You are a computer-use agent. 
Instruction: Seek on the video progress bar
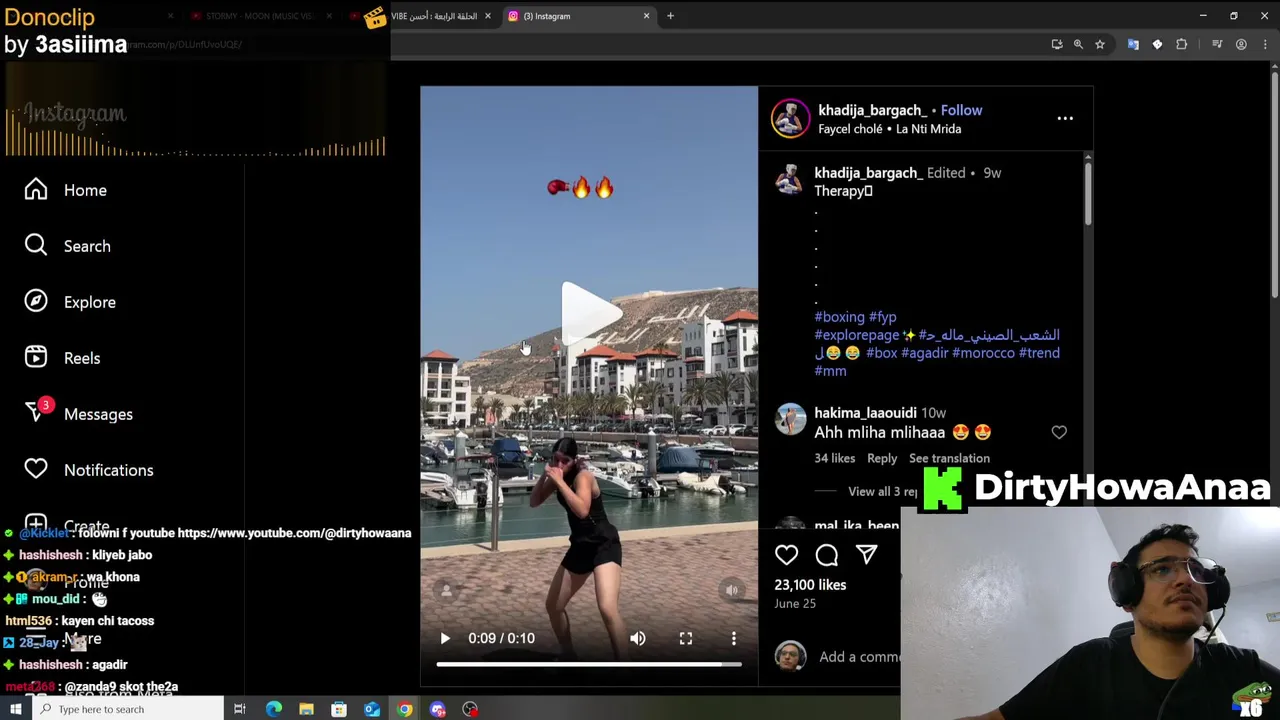click(x=589, y=664)
